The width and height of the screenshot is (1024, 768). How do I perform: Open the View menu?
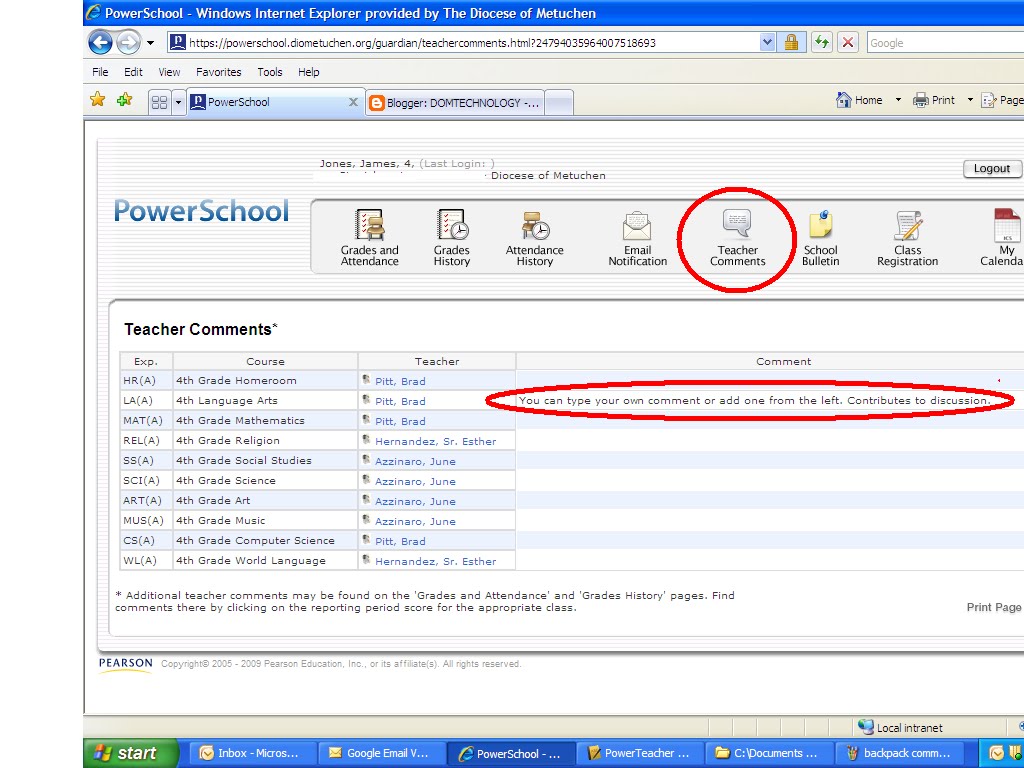169,72
